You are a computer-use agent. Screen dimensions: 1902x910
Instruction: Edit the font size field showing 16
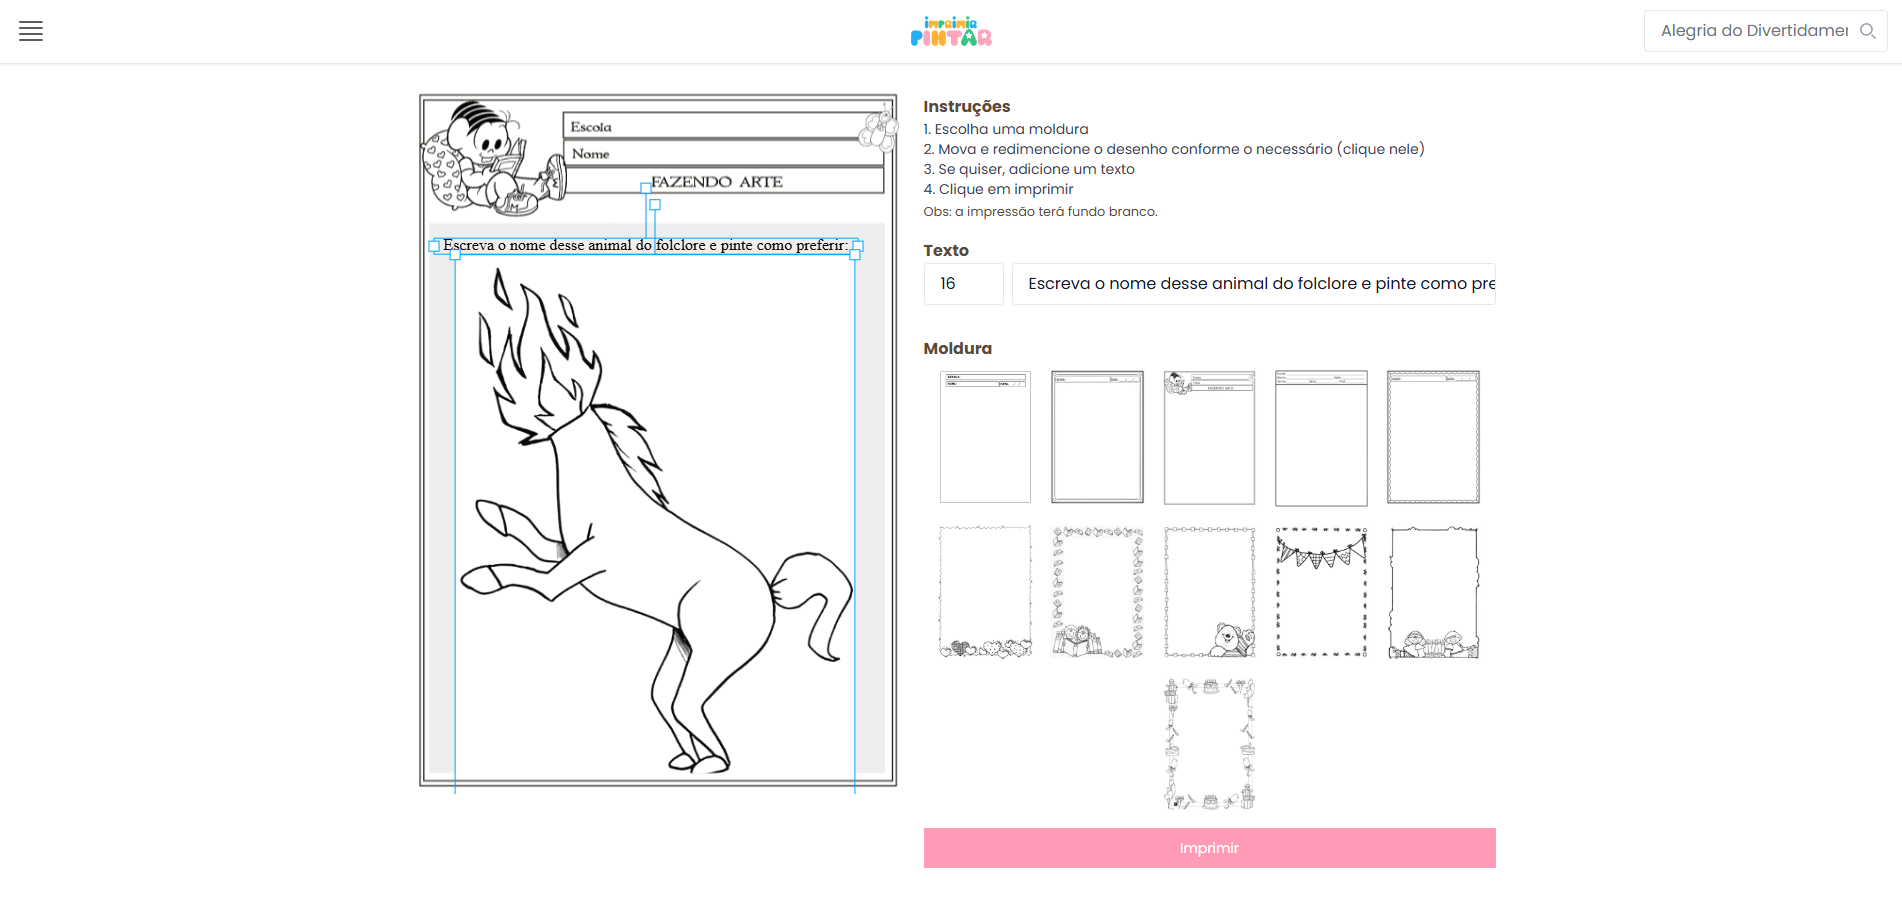tap(963, 284)
